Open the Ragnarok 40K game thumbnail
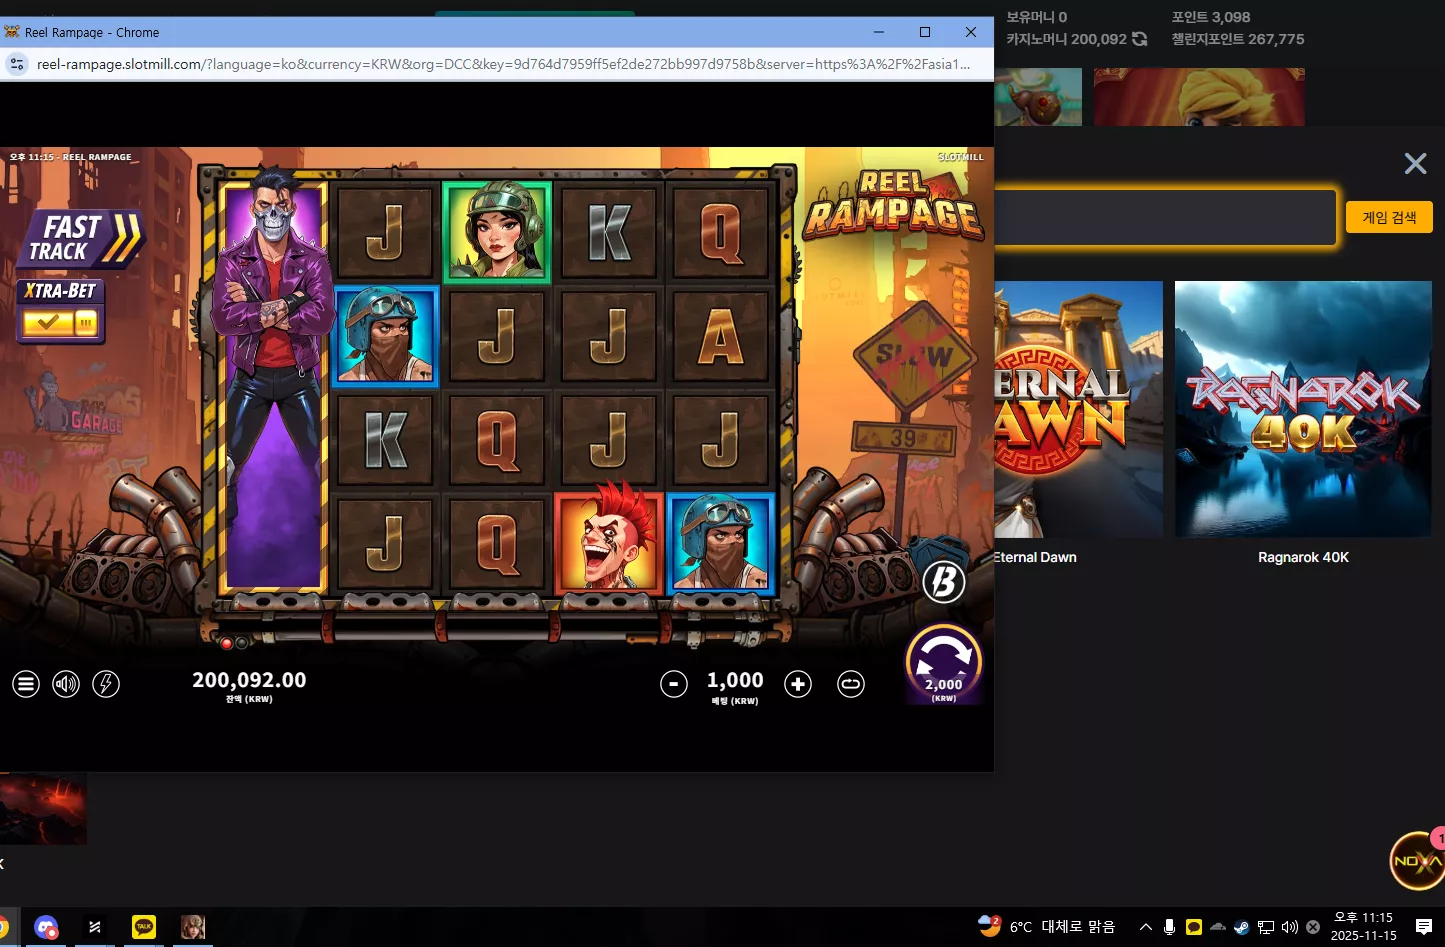Image resolution: width=1445 pixels, height=947 pixels. tap(1303, 409)
